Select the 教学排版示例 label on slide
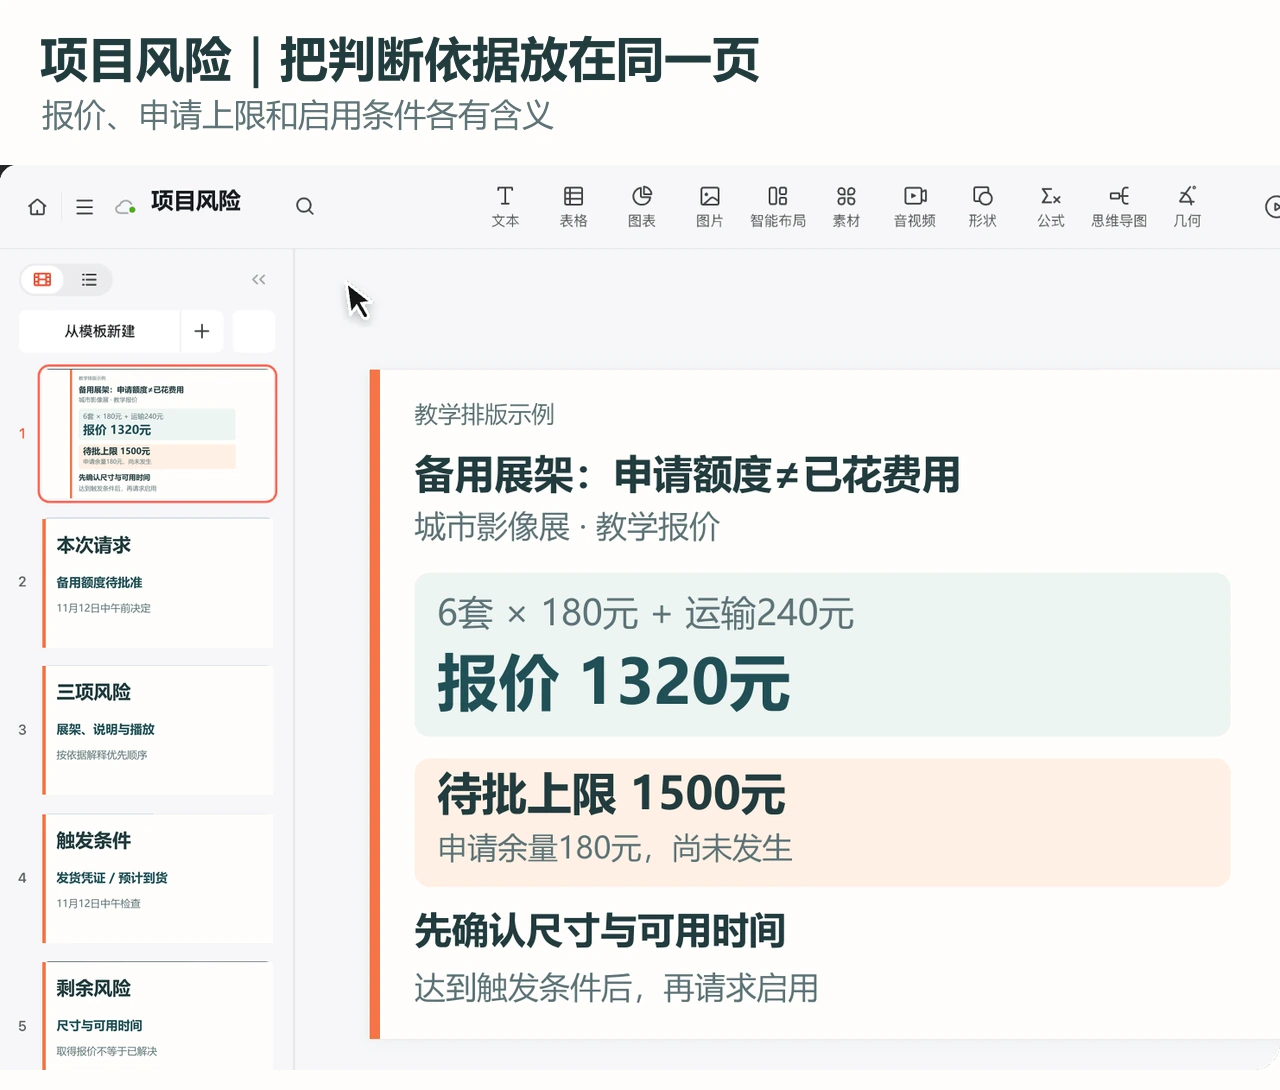Viewport: 1280px width, 1090px height. [484, 415]
